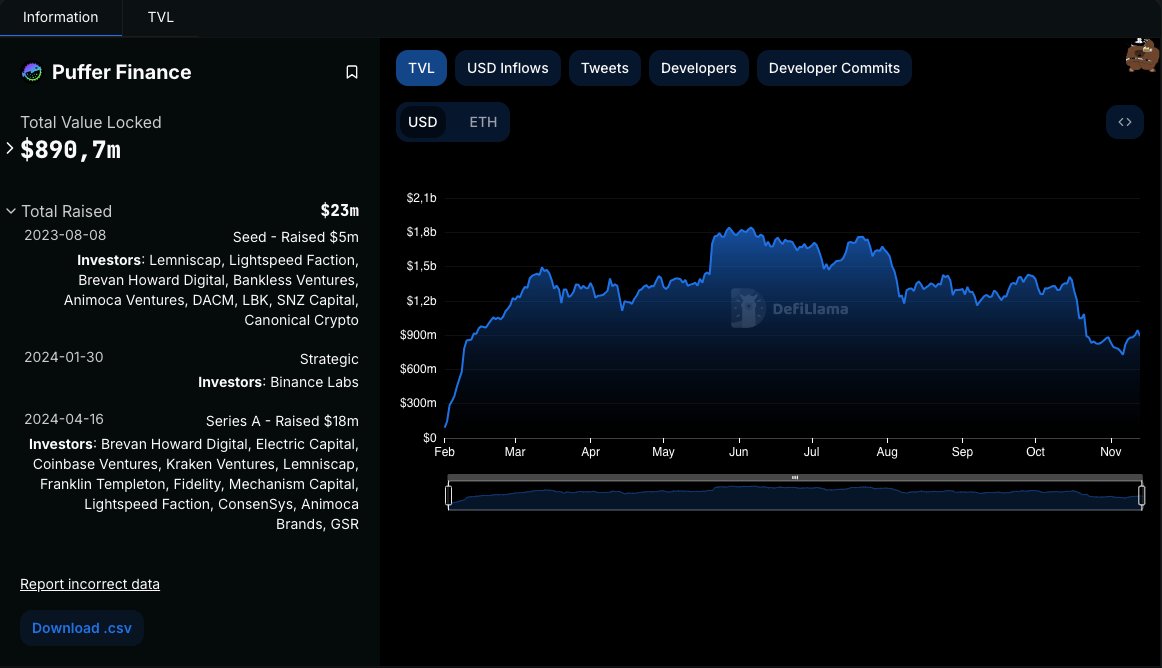
Task: Click the 2024-04-16 Series A date
Action: 64,420
